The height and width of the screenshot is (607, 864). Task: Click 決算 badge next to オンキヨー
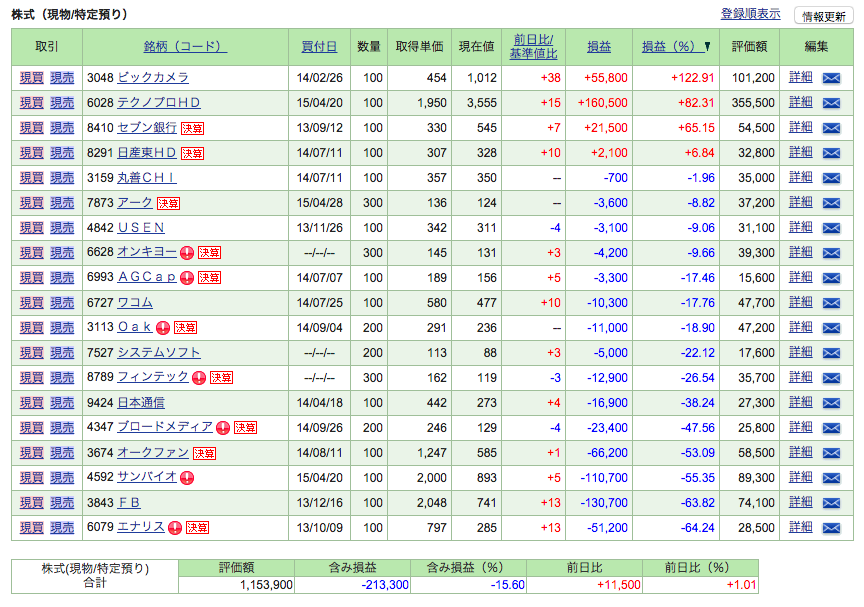(x=209, y=253)
